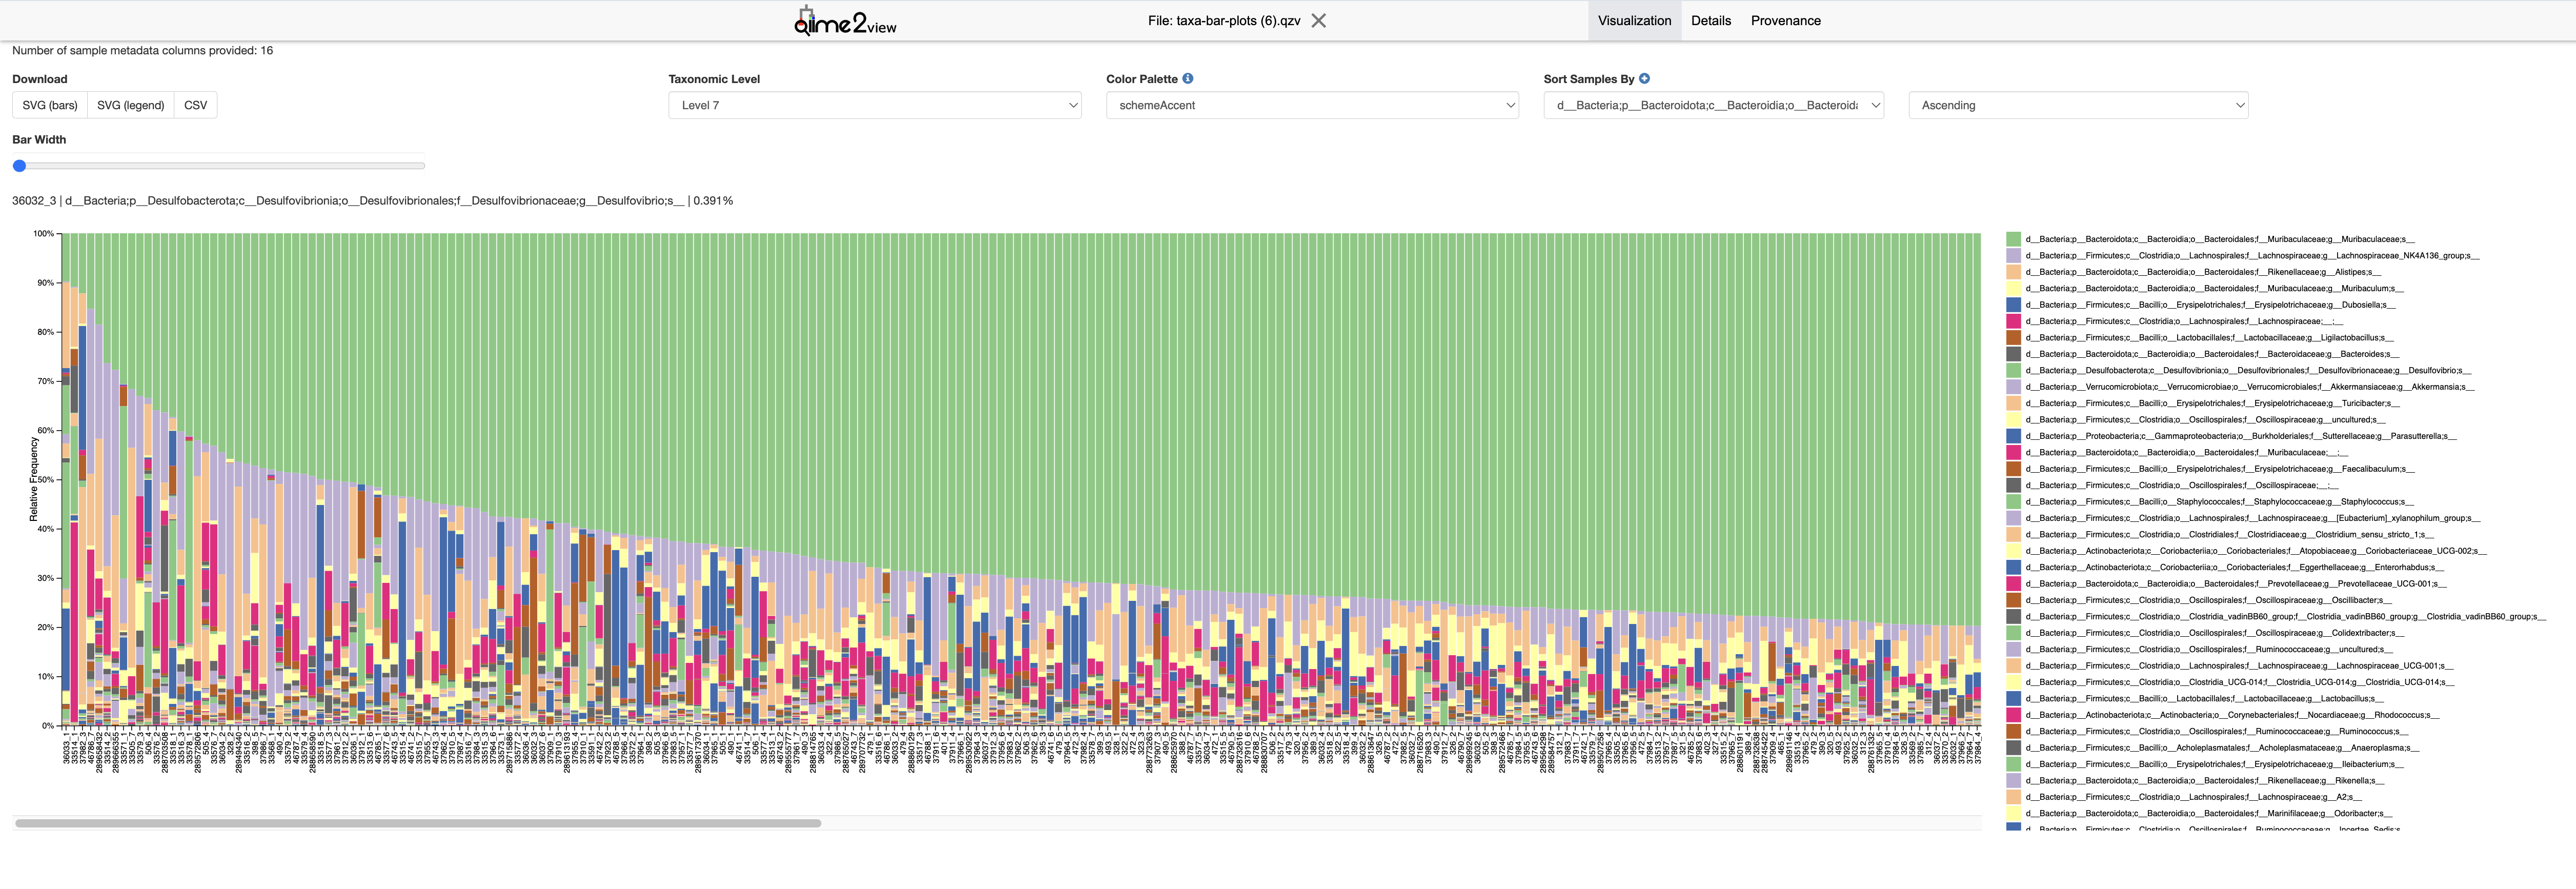The width and height of the screenshot is (2576, 889).
Task: Click the Ligilactobacillus legend color swatch
Action: point(2013,338)
